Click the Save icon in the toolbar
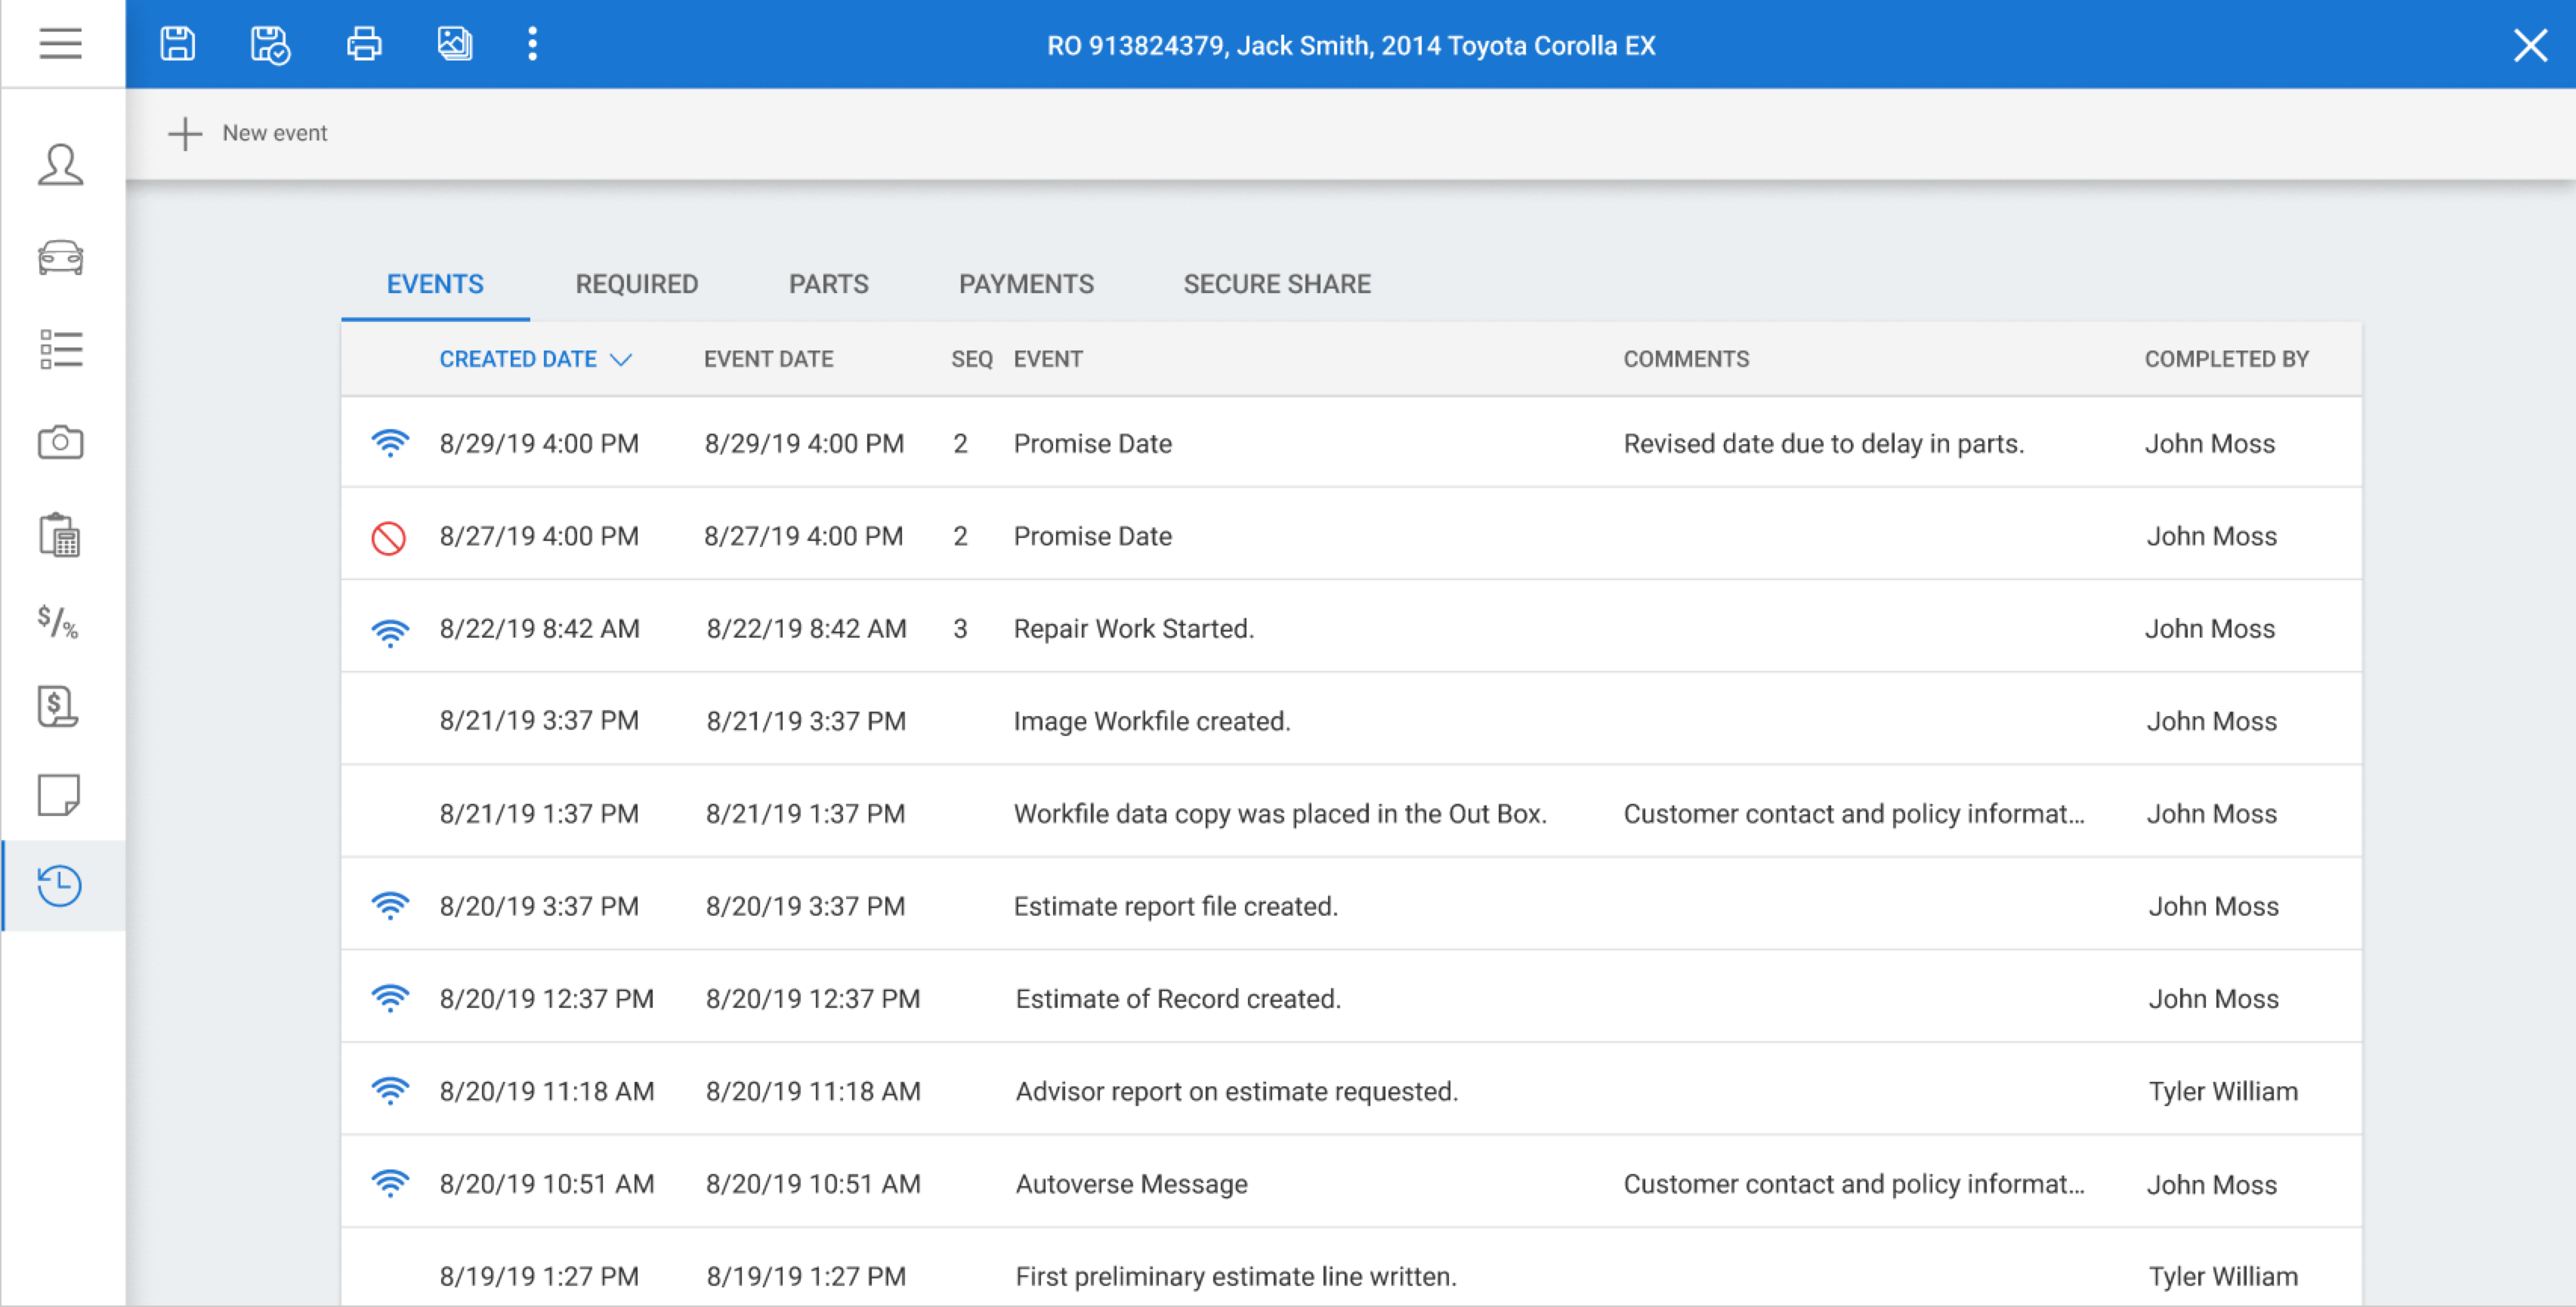This screenshot has width=2576, height=1307. pos(178,44)
